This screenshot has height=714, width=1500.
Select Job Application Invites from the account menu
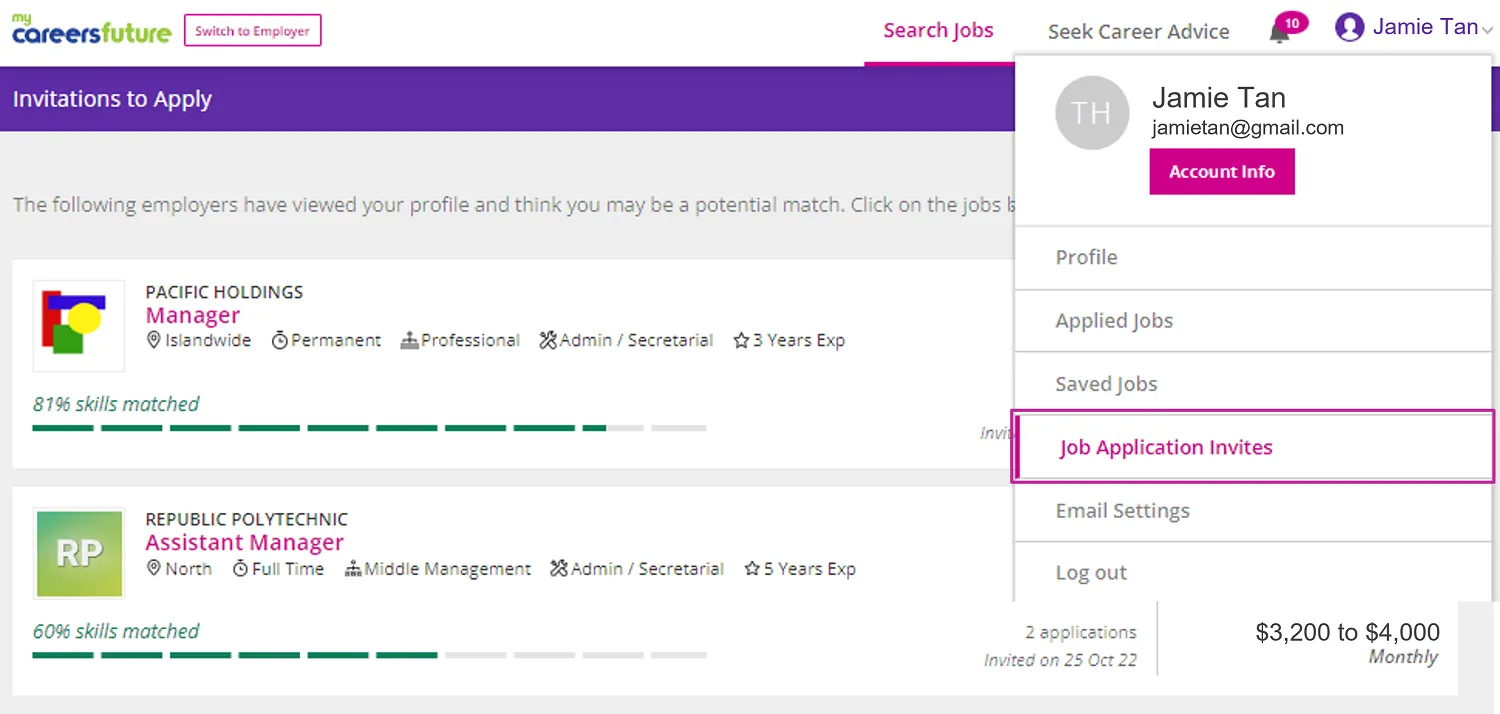point(1165,446)
